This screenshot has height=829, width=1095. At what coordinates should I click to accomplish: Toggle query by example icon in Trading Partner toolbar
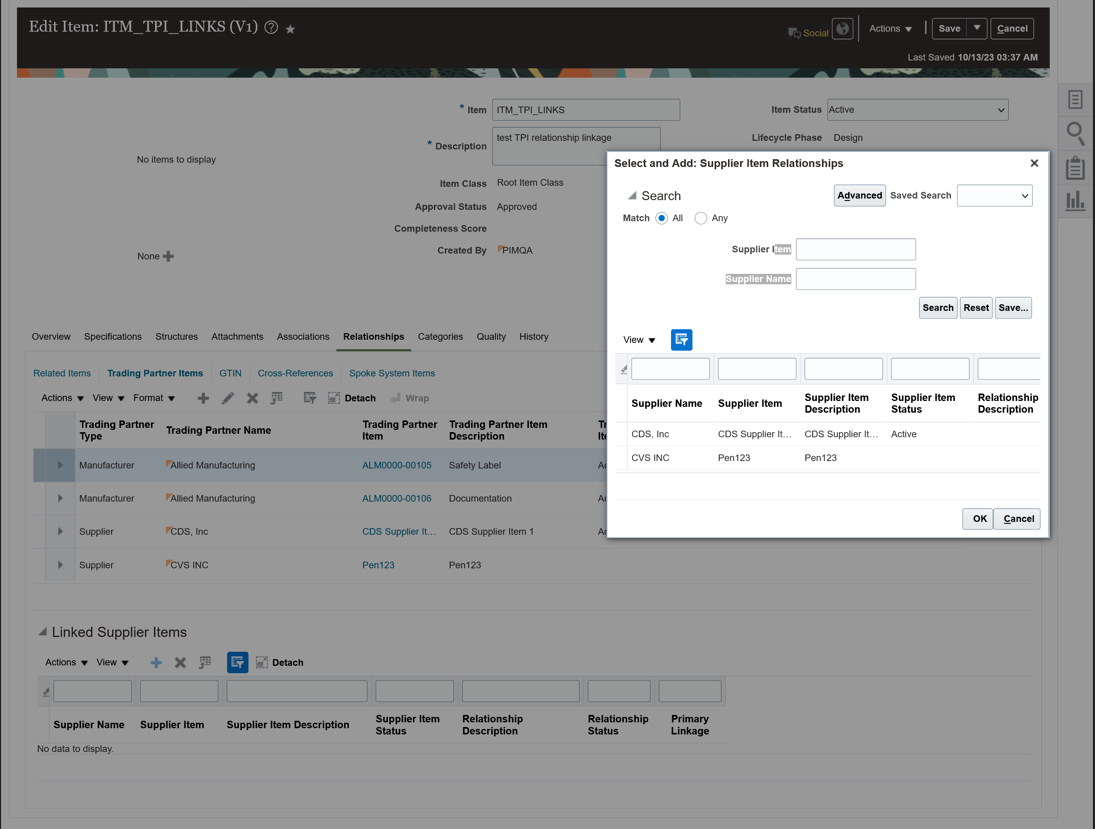(309, 398)
